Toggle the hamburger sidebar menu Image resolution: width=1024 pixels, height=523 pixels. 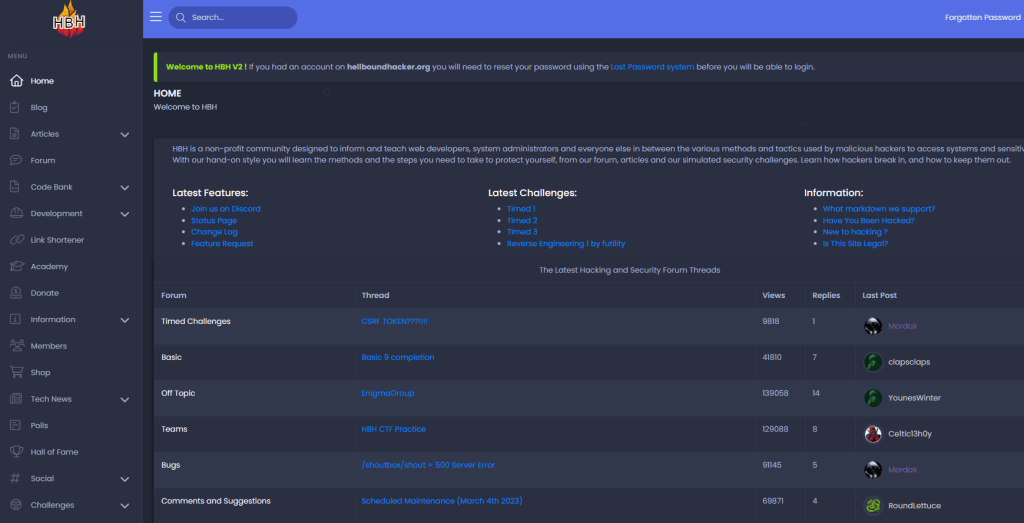click(x=156, y=17)
